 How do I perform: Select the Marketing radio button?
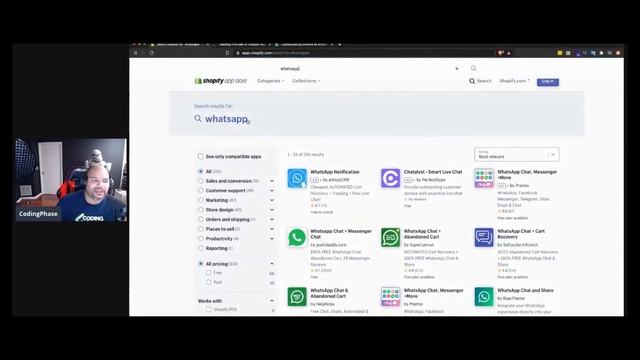pyautogui.click(x=200, y=200)
